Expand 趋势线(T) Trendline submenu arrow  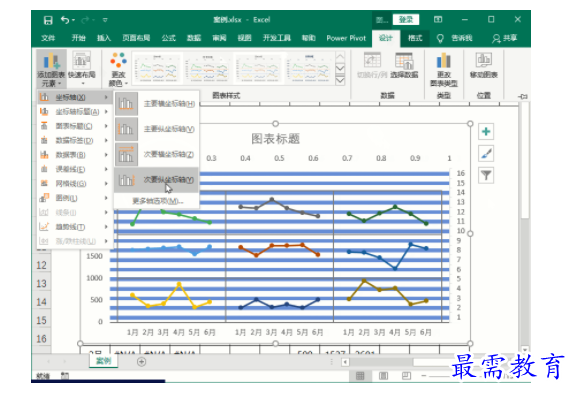106,227
